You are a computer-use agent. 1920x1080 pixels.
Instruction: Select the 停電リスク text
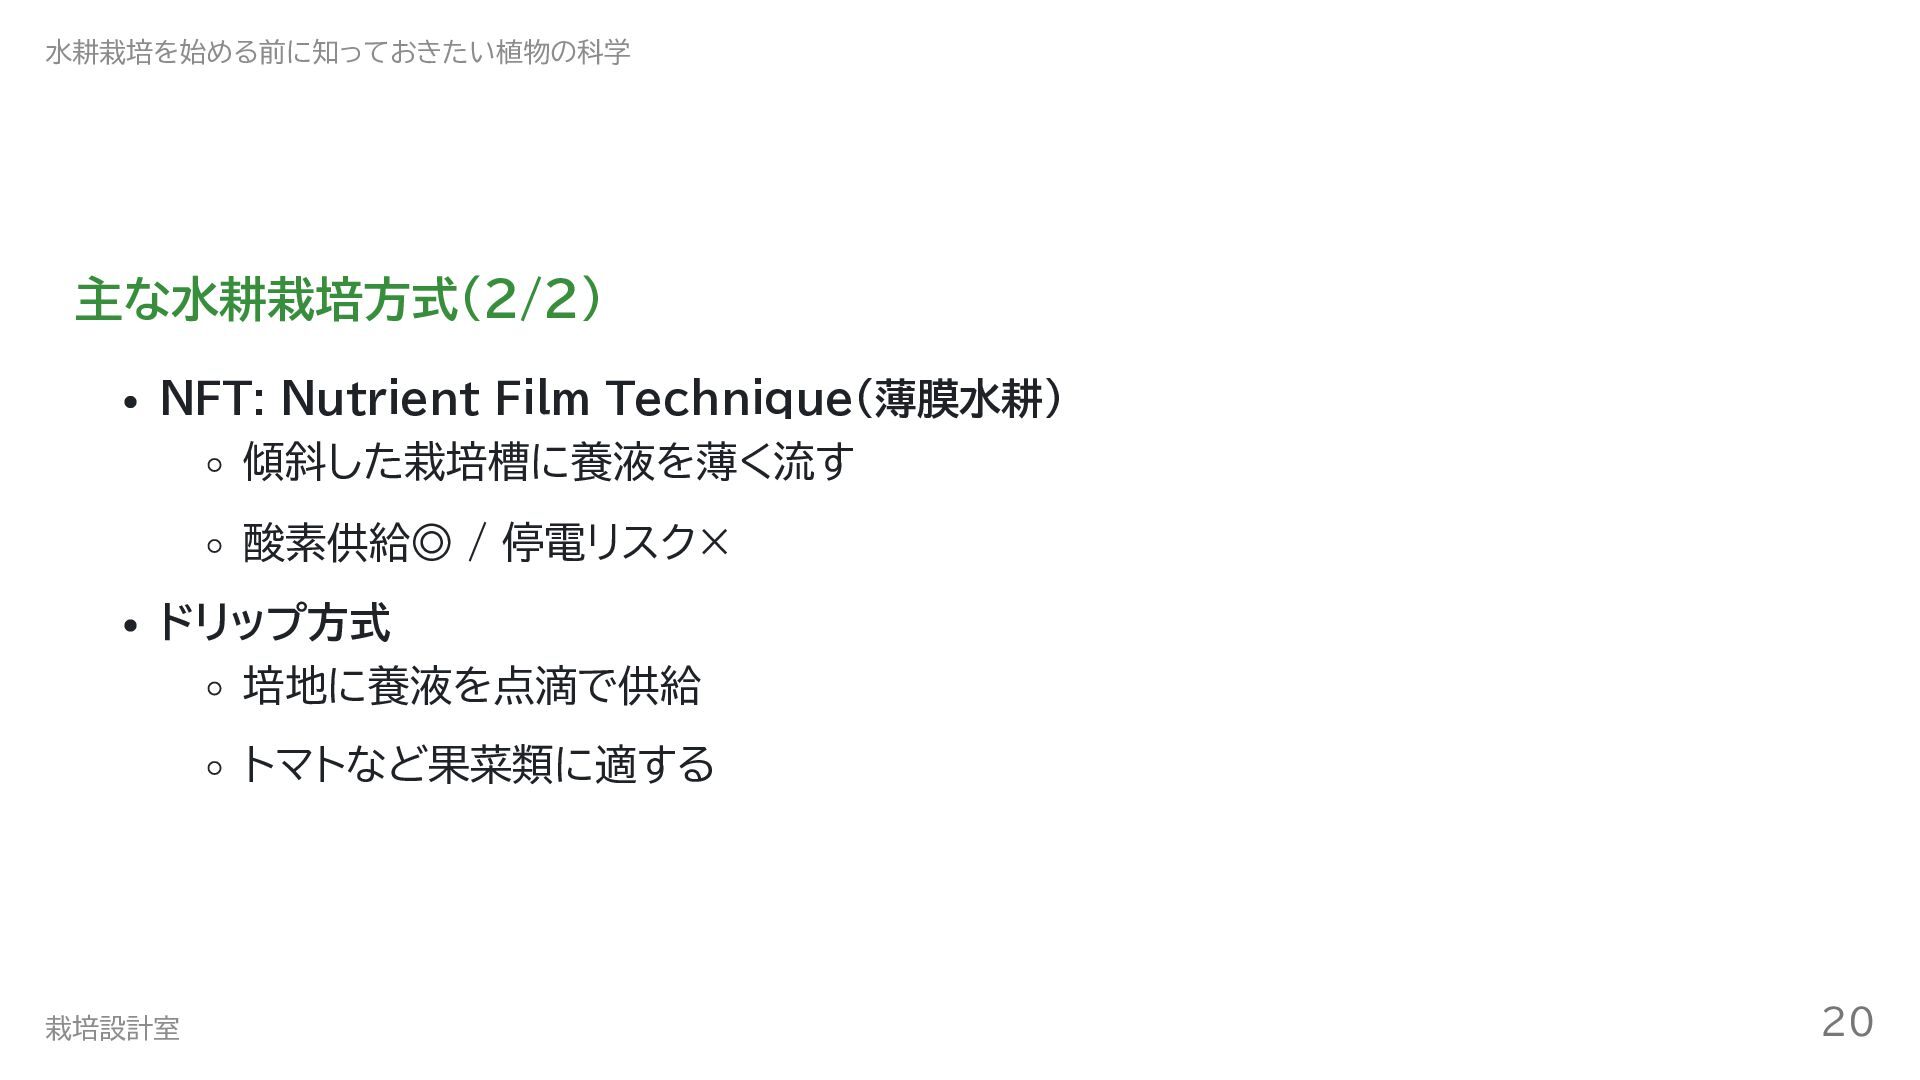598,543
